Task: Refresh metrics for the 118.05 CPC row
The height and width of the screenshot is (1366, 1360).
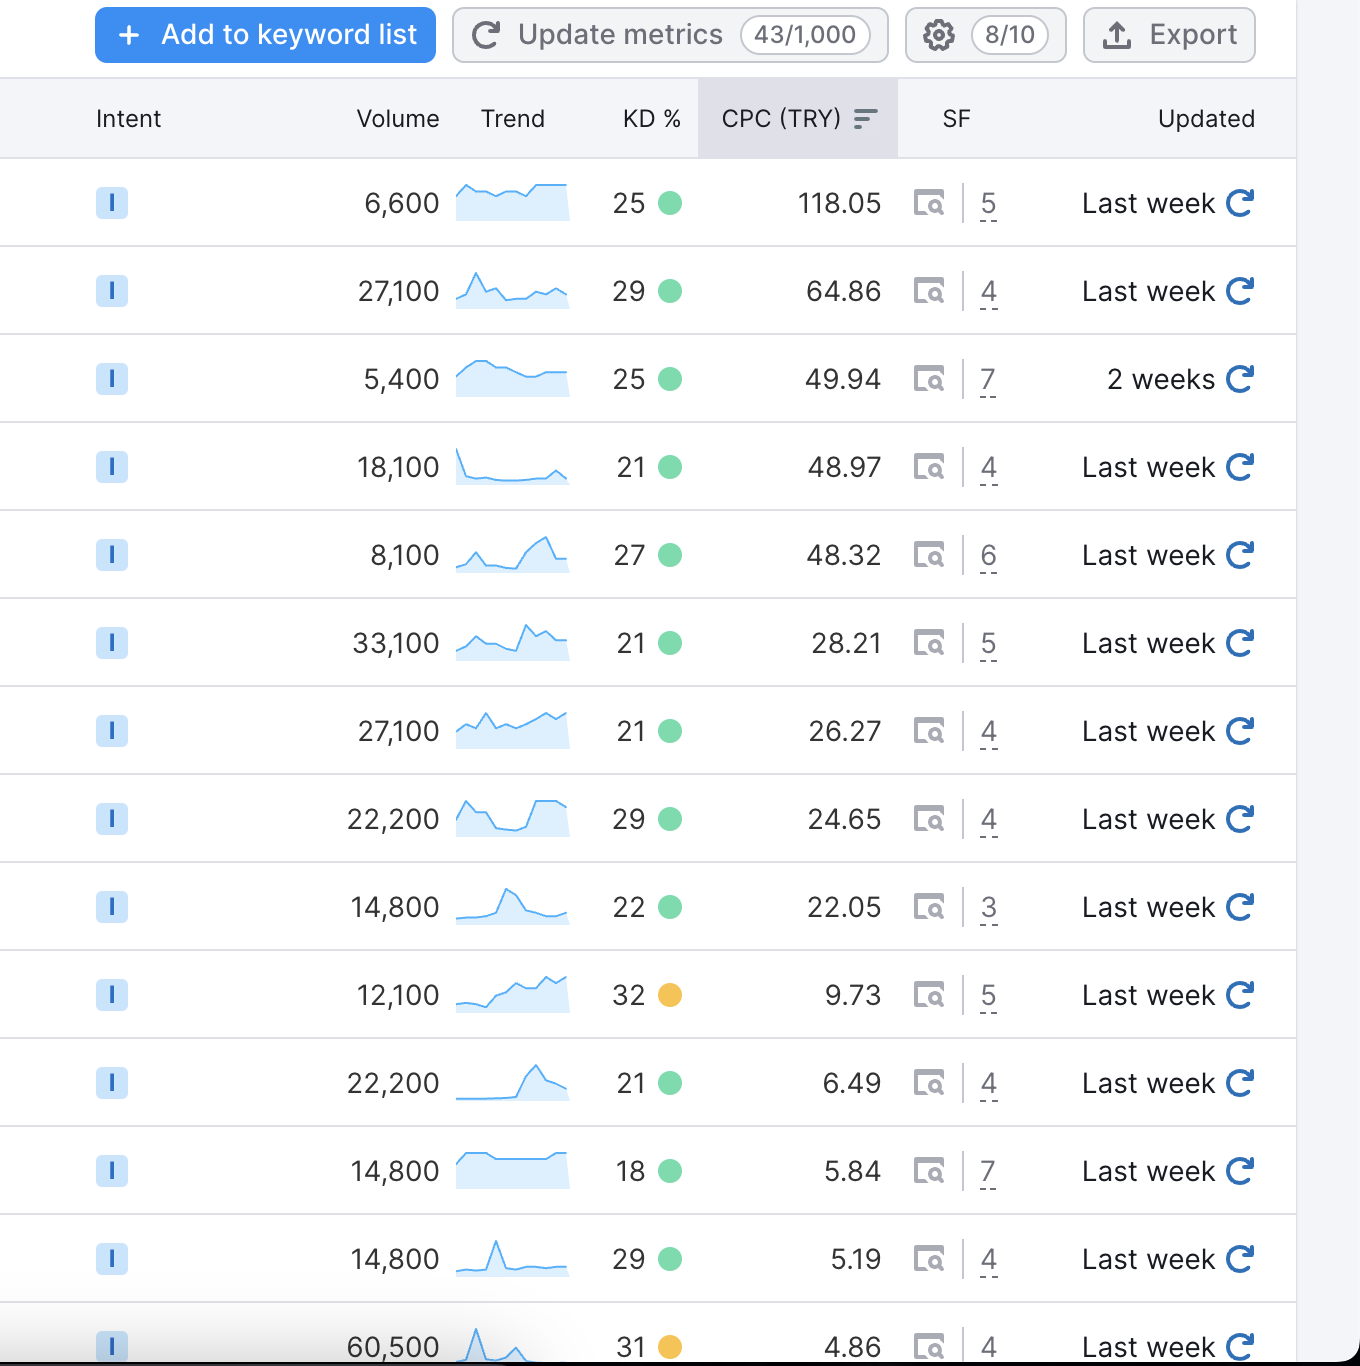Action: pos(1240,203)
